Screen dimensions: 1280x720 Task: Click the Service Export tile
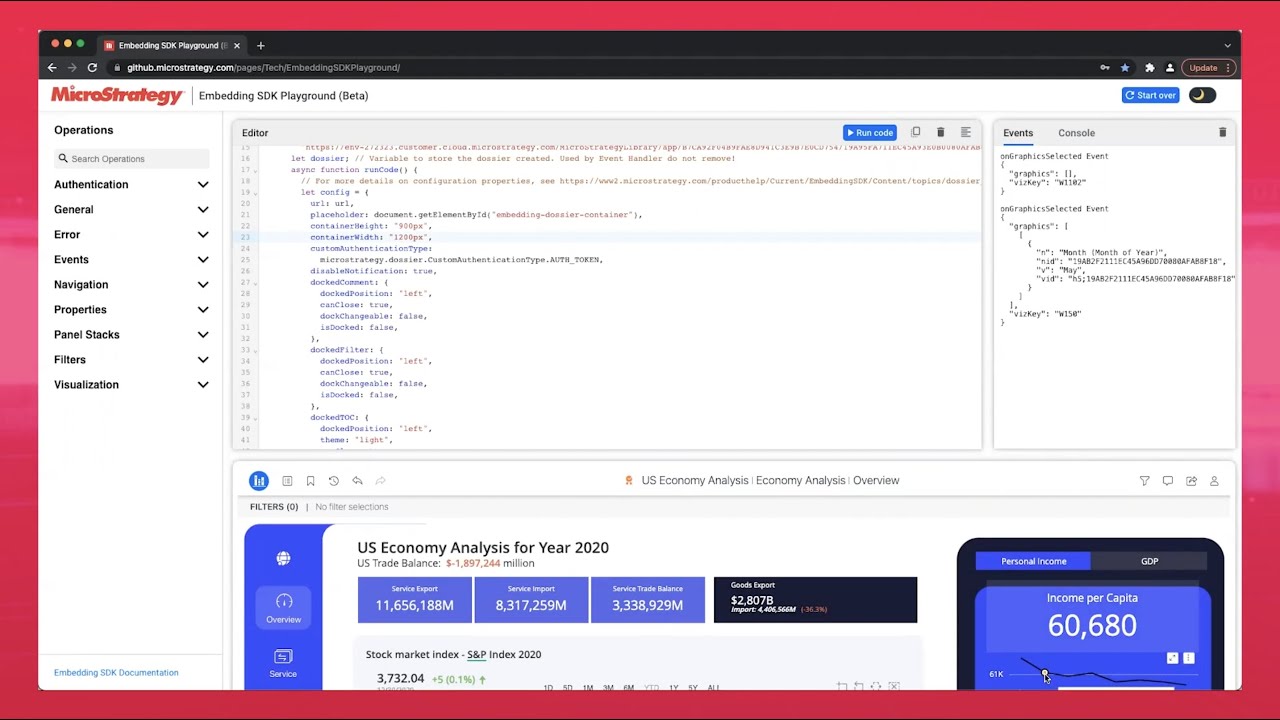pos(414,600)
